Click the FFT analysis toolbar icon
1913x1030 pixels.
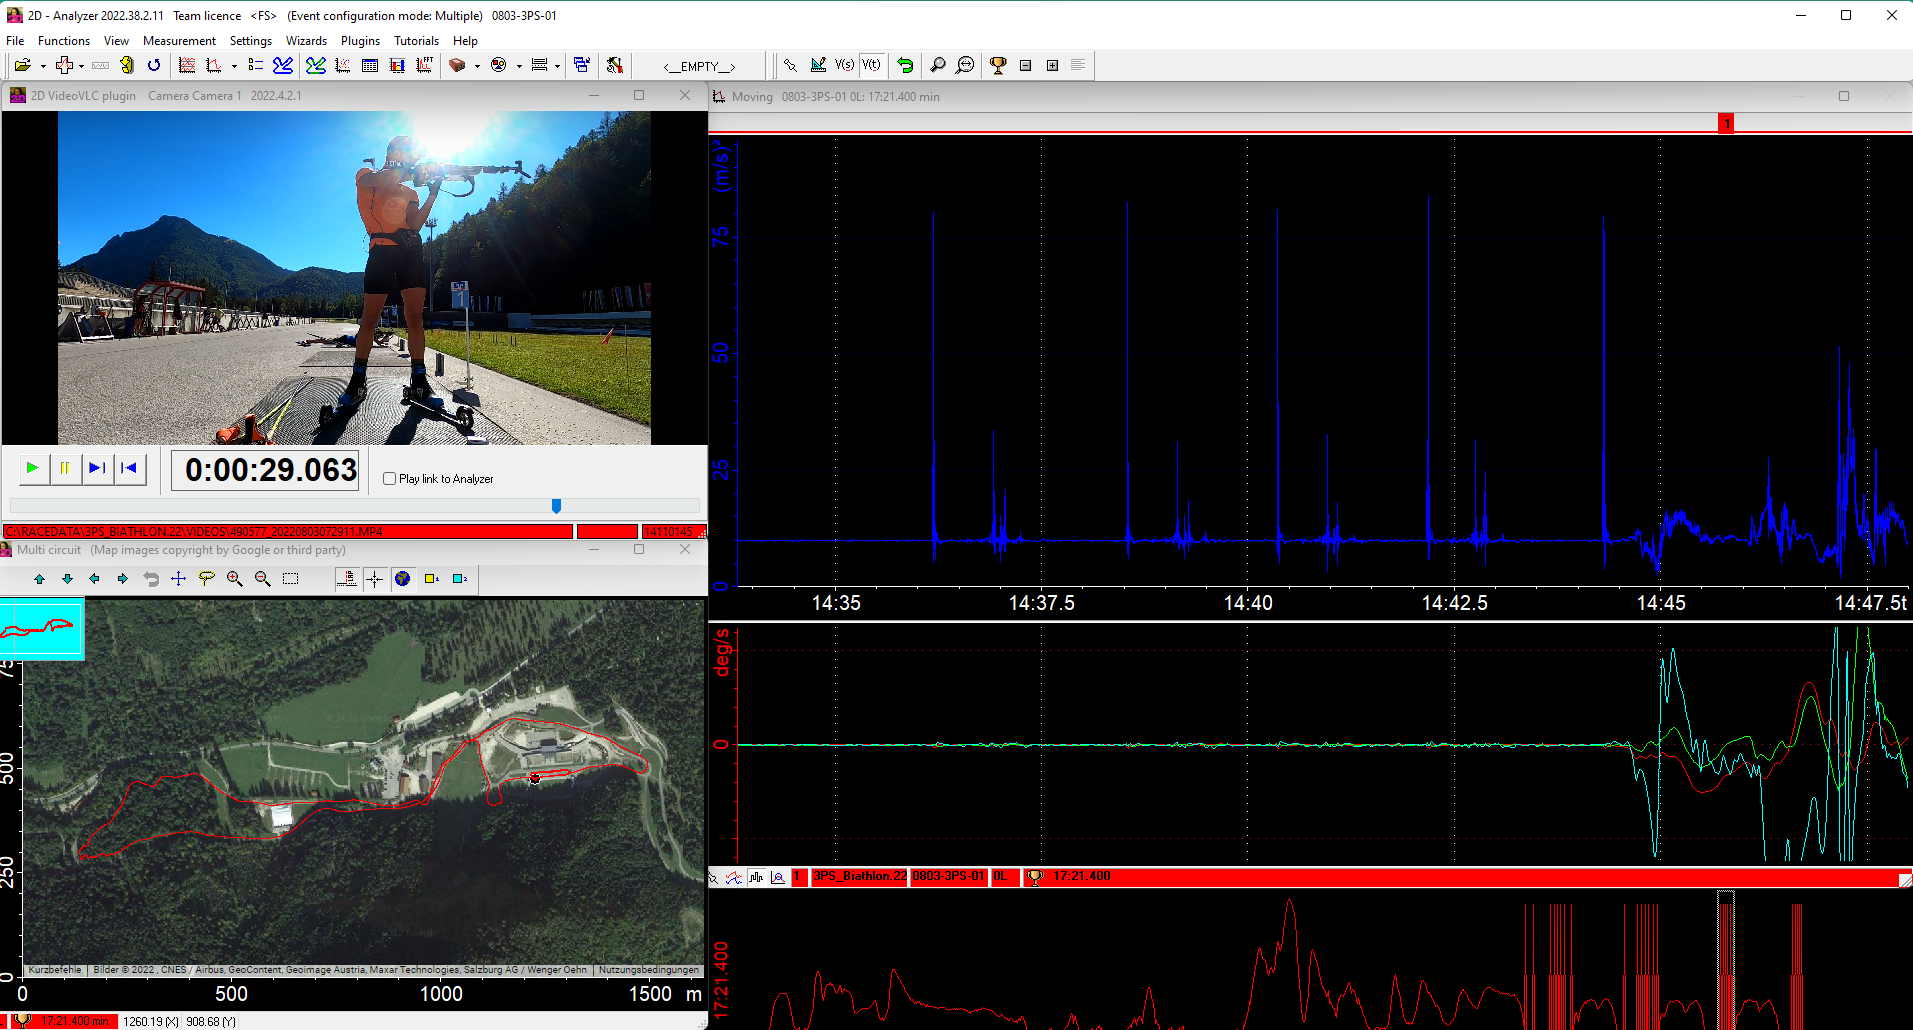(424, 65)
